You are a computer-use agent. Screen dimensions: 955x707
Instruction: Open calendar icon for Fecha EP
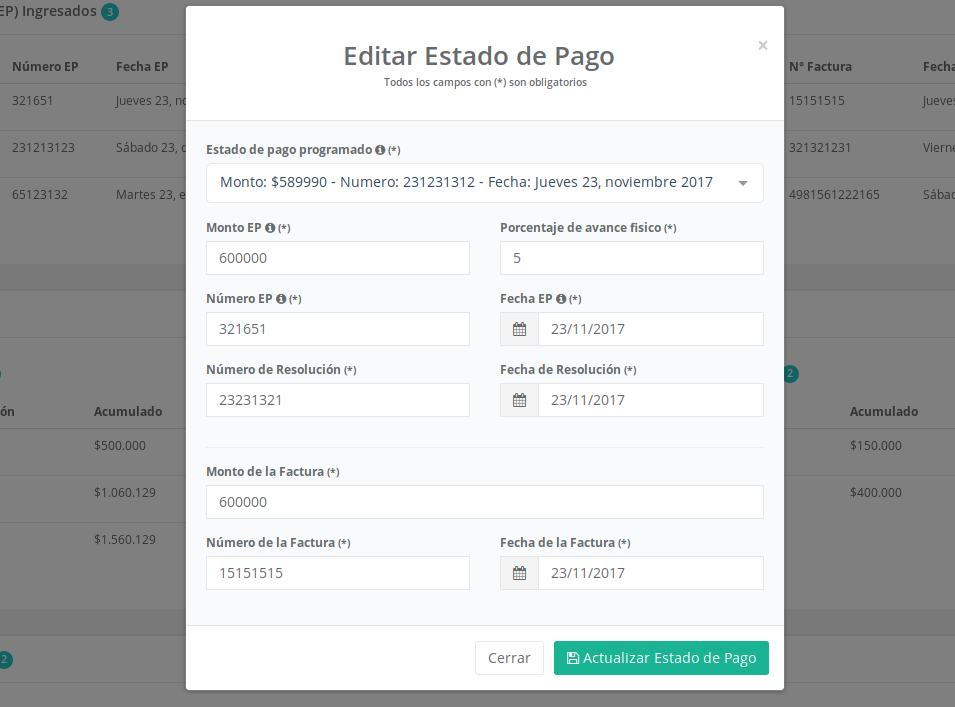[x=519, y=329]
